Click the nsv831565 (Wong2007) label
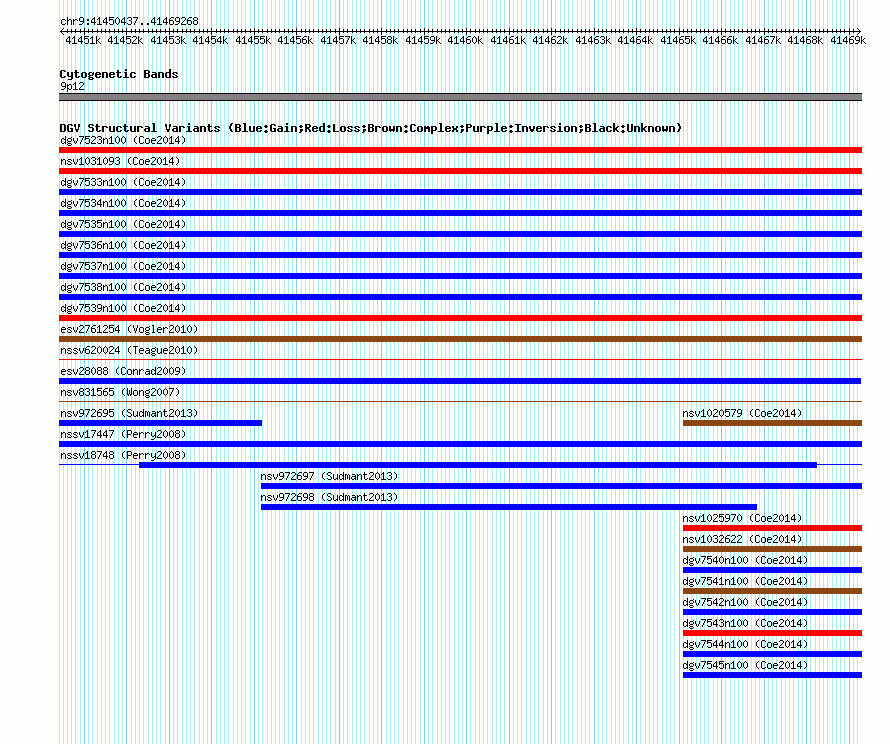The width and height of the screenshot is (890, 744). 120,392
